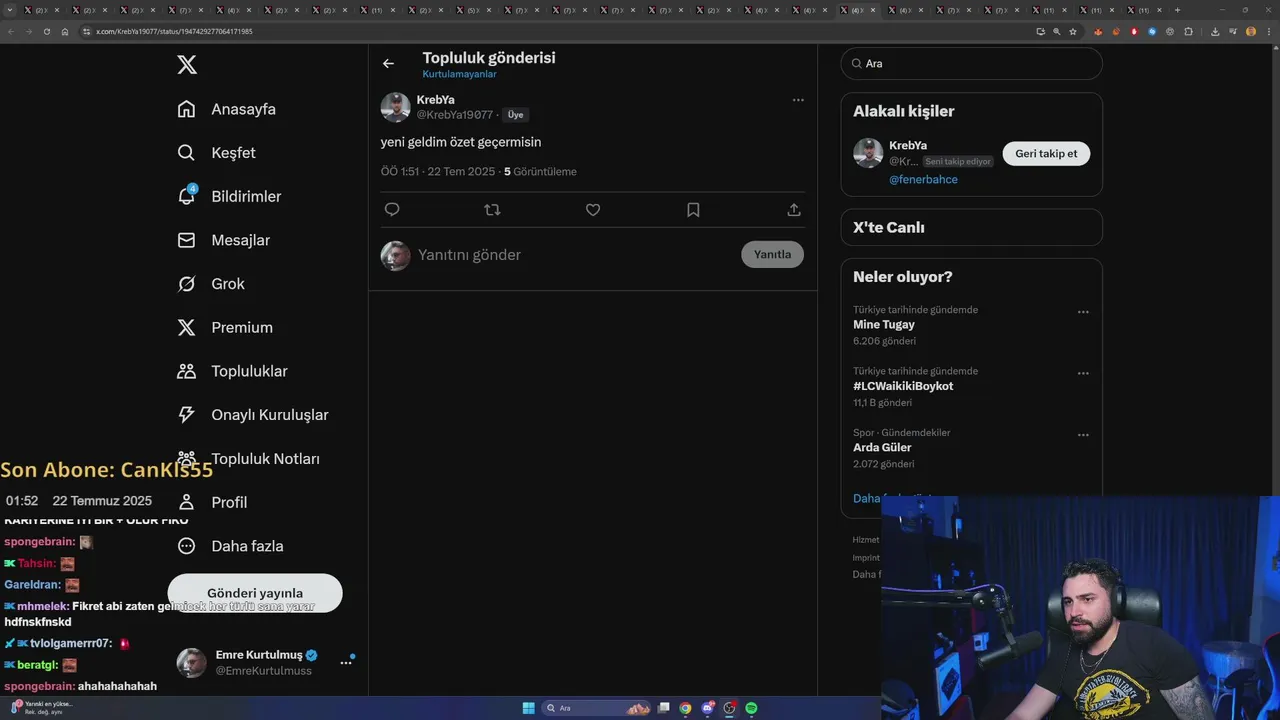Click the Gönderi yayınla button

(x=255, y=593)
